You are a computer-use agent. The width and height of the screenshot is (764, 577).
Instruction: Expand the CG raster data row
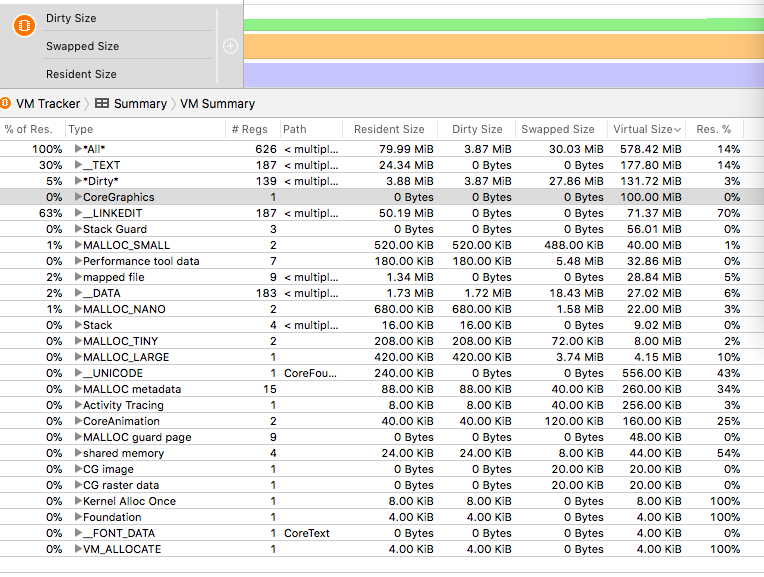(x=78, y=485)
